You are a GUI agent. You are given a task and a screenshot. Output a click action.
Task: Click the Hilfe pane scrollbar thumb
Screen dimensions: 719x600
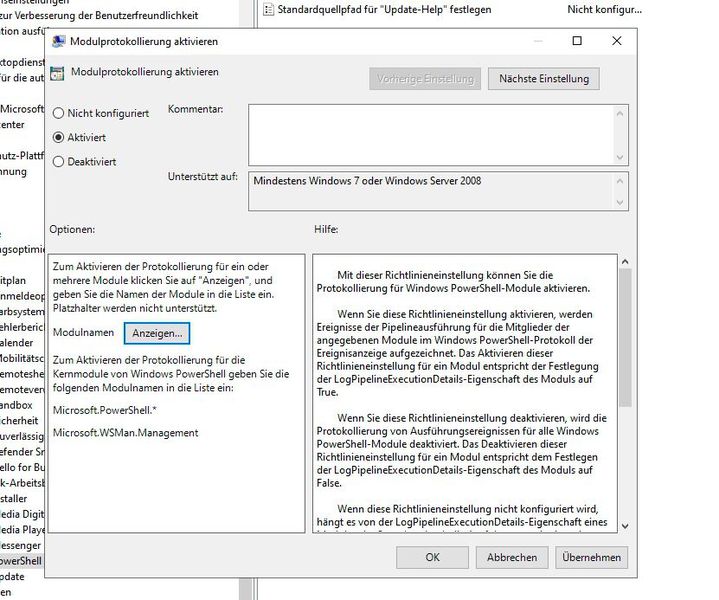(625, 338)
